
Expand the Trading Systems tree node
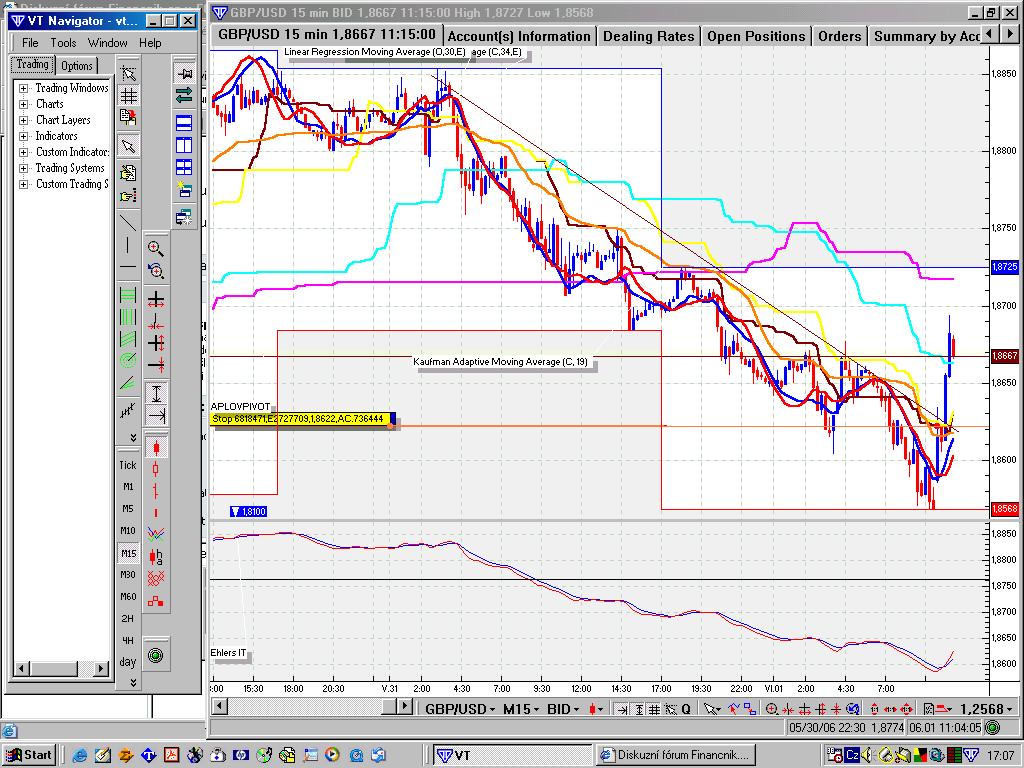(x=24, y=168)
